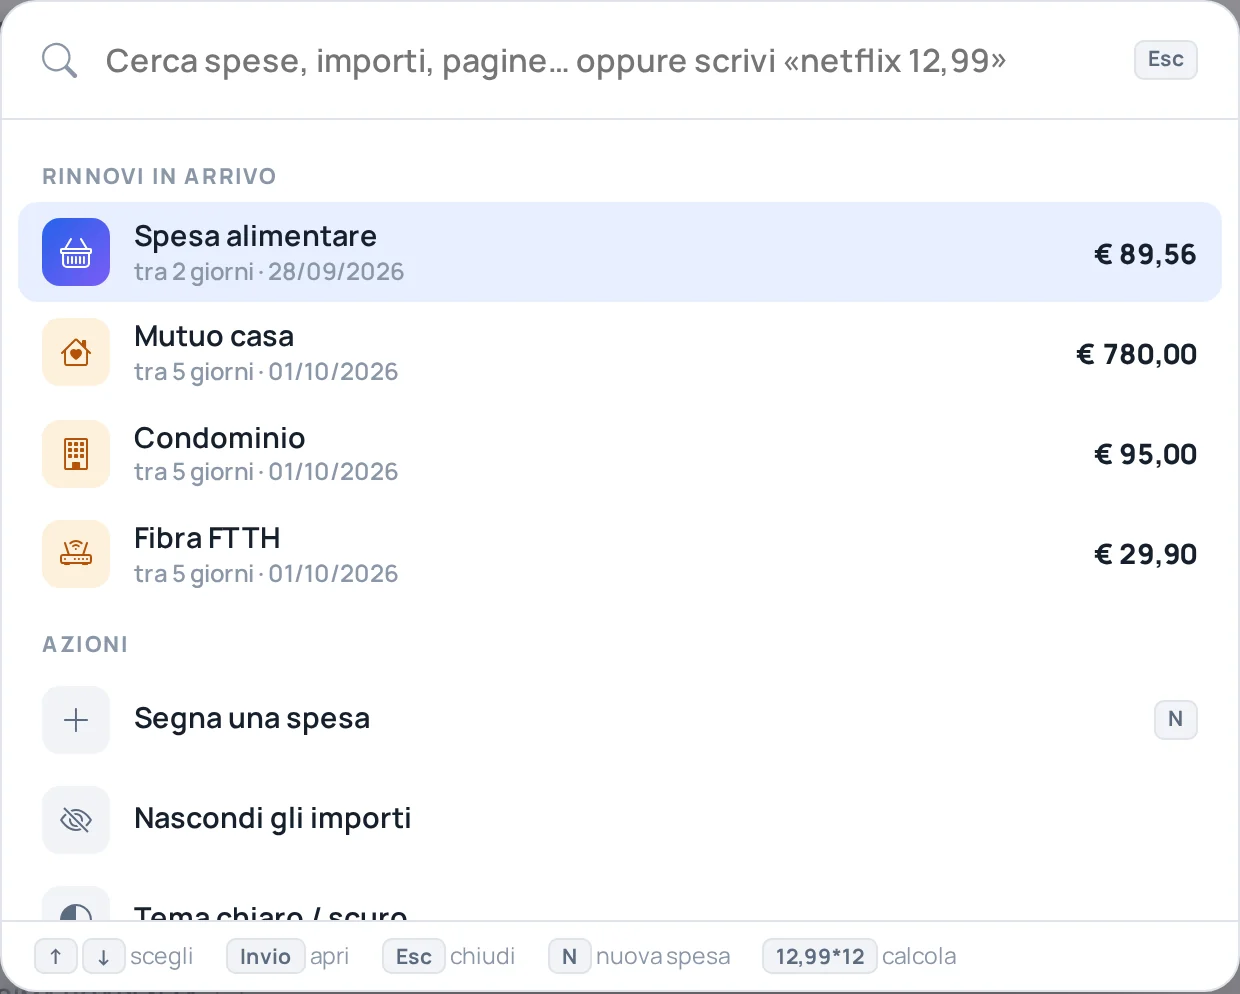Click the footer Esc chiudi key hint
This screenshot has width=1240, height=994.
(x=413, y=957)
